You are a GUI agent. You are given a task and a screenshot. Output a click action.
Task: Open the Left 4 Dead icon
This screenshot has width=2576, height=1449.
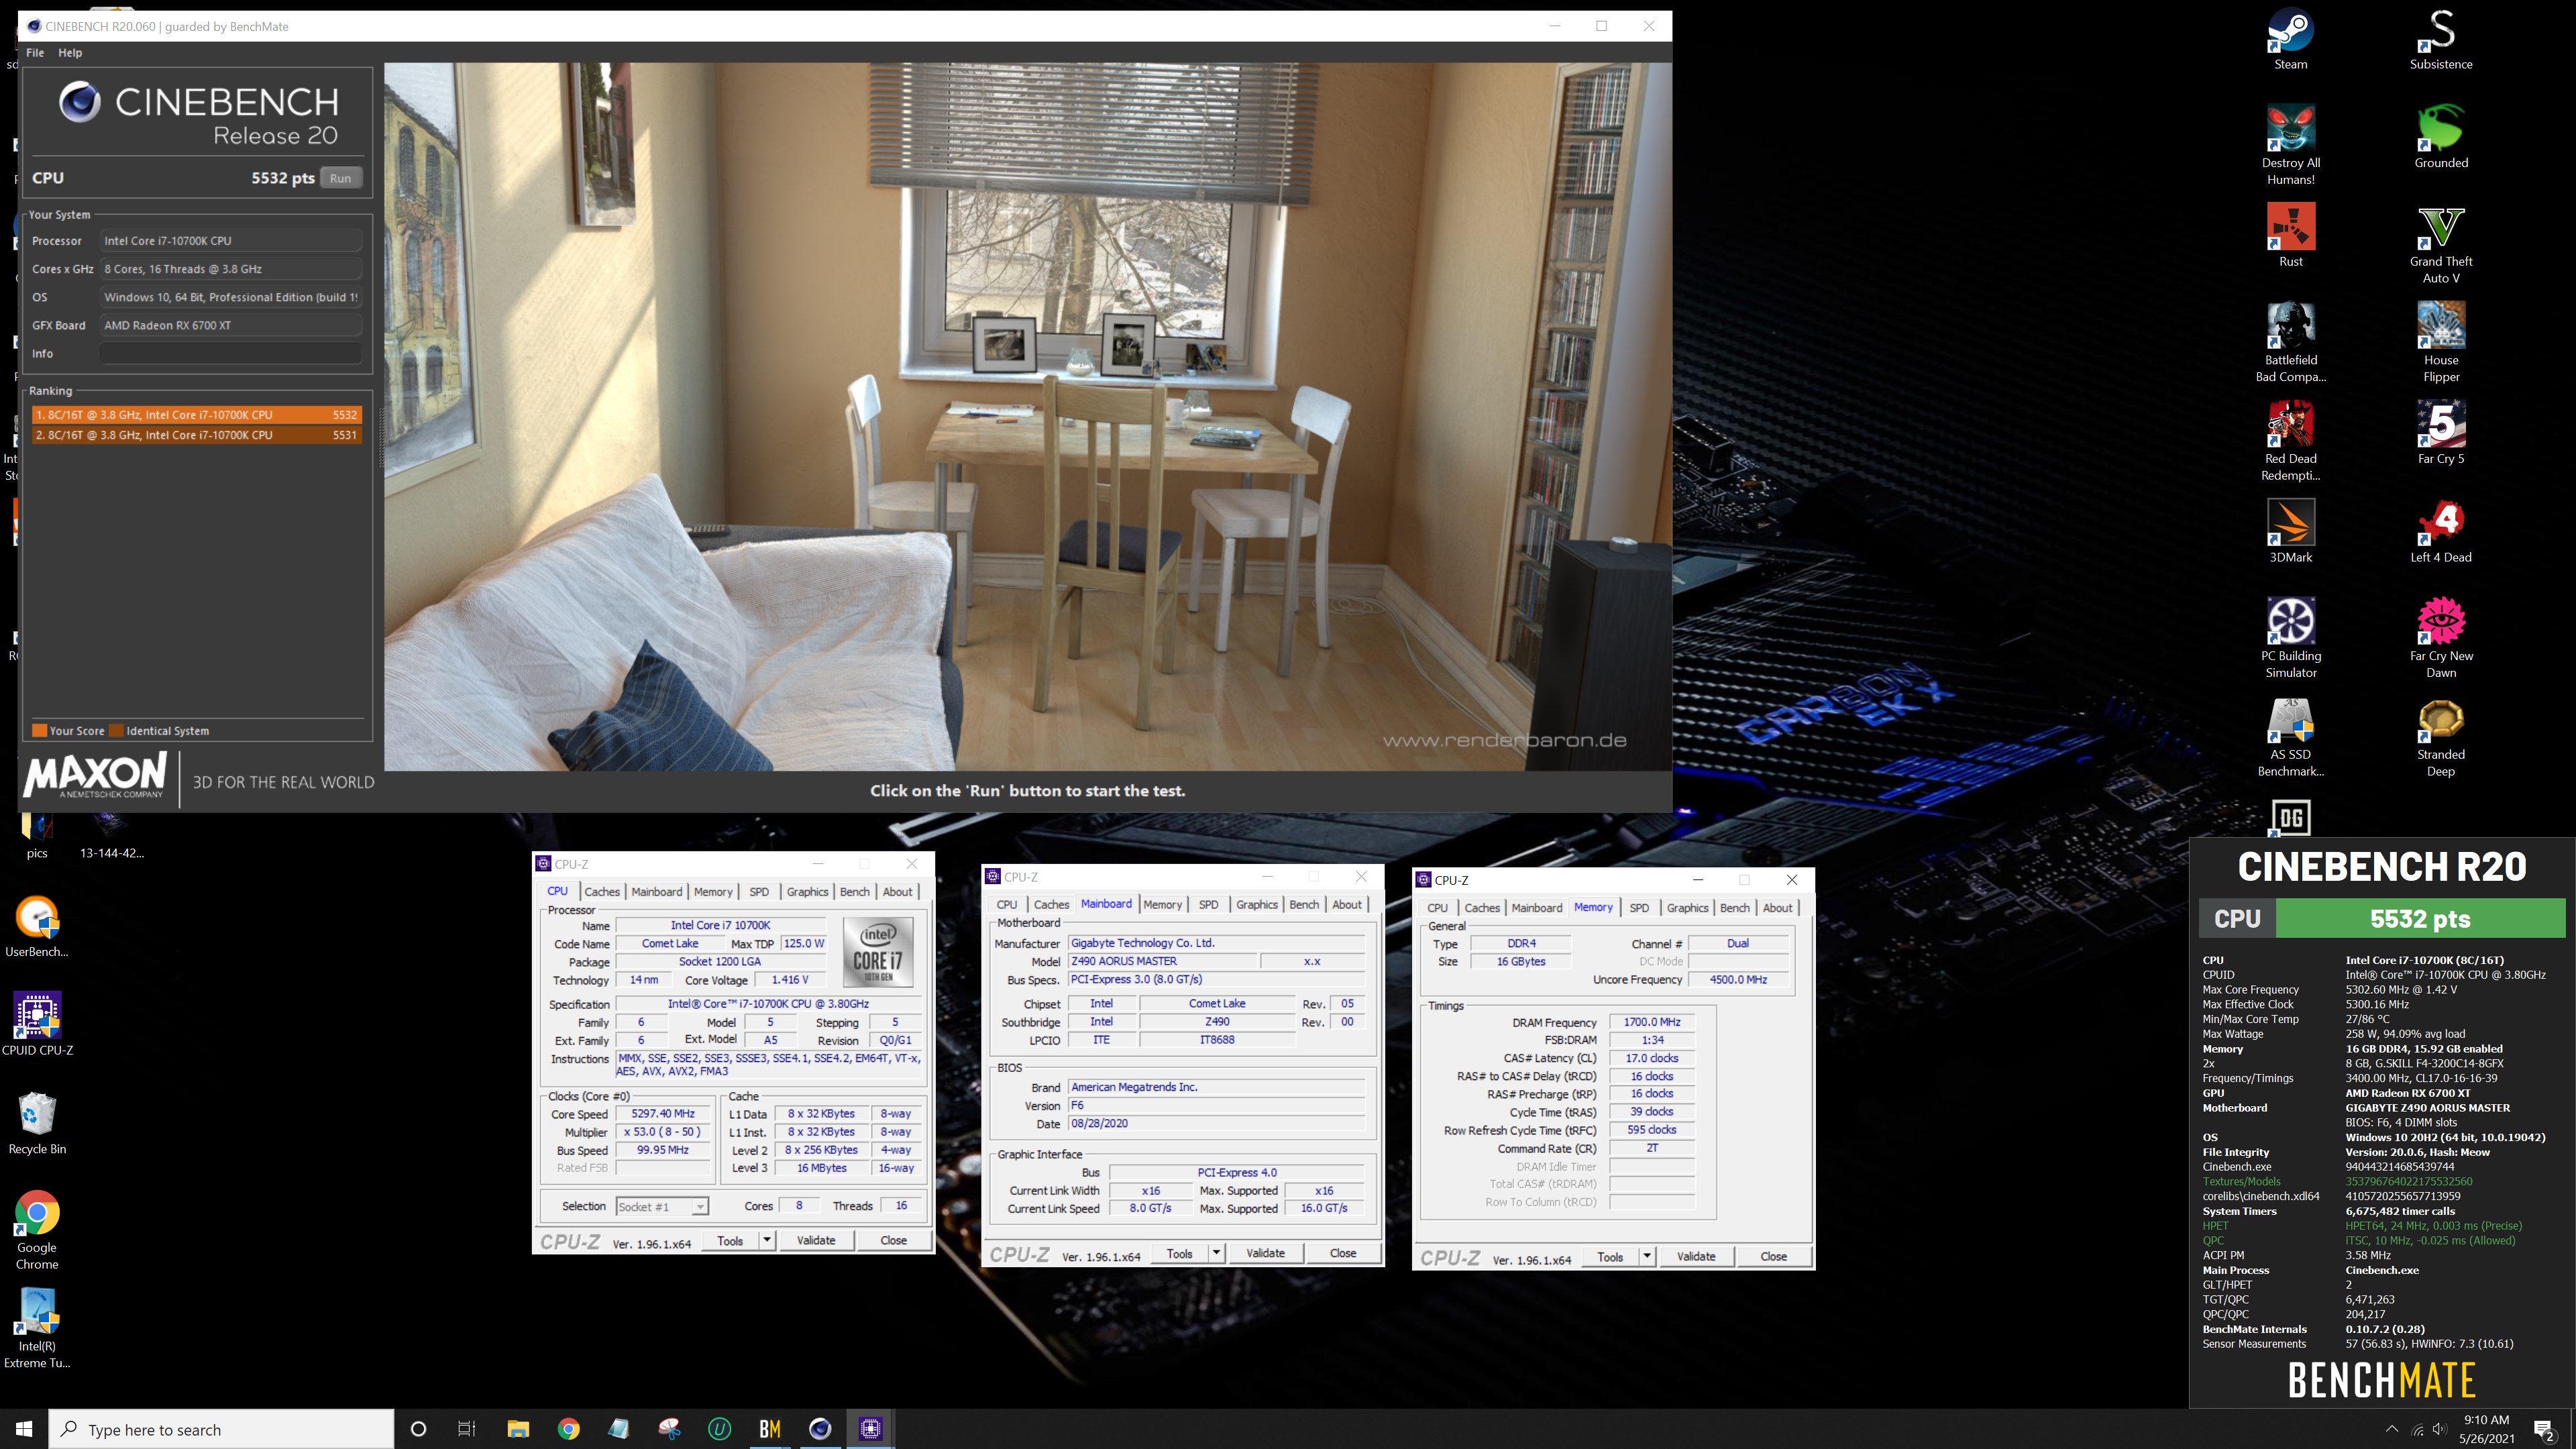coord(2440,532)
